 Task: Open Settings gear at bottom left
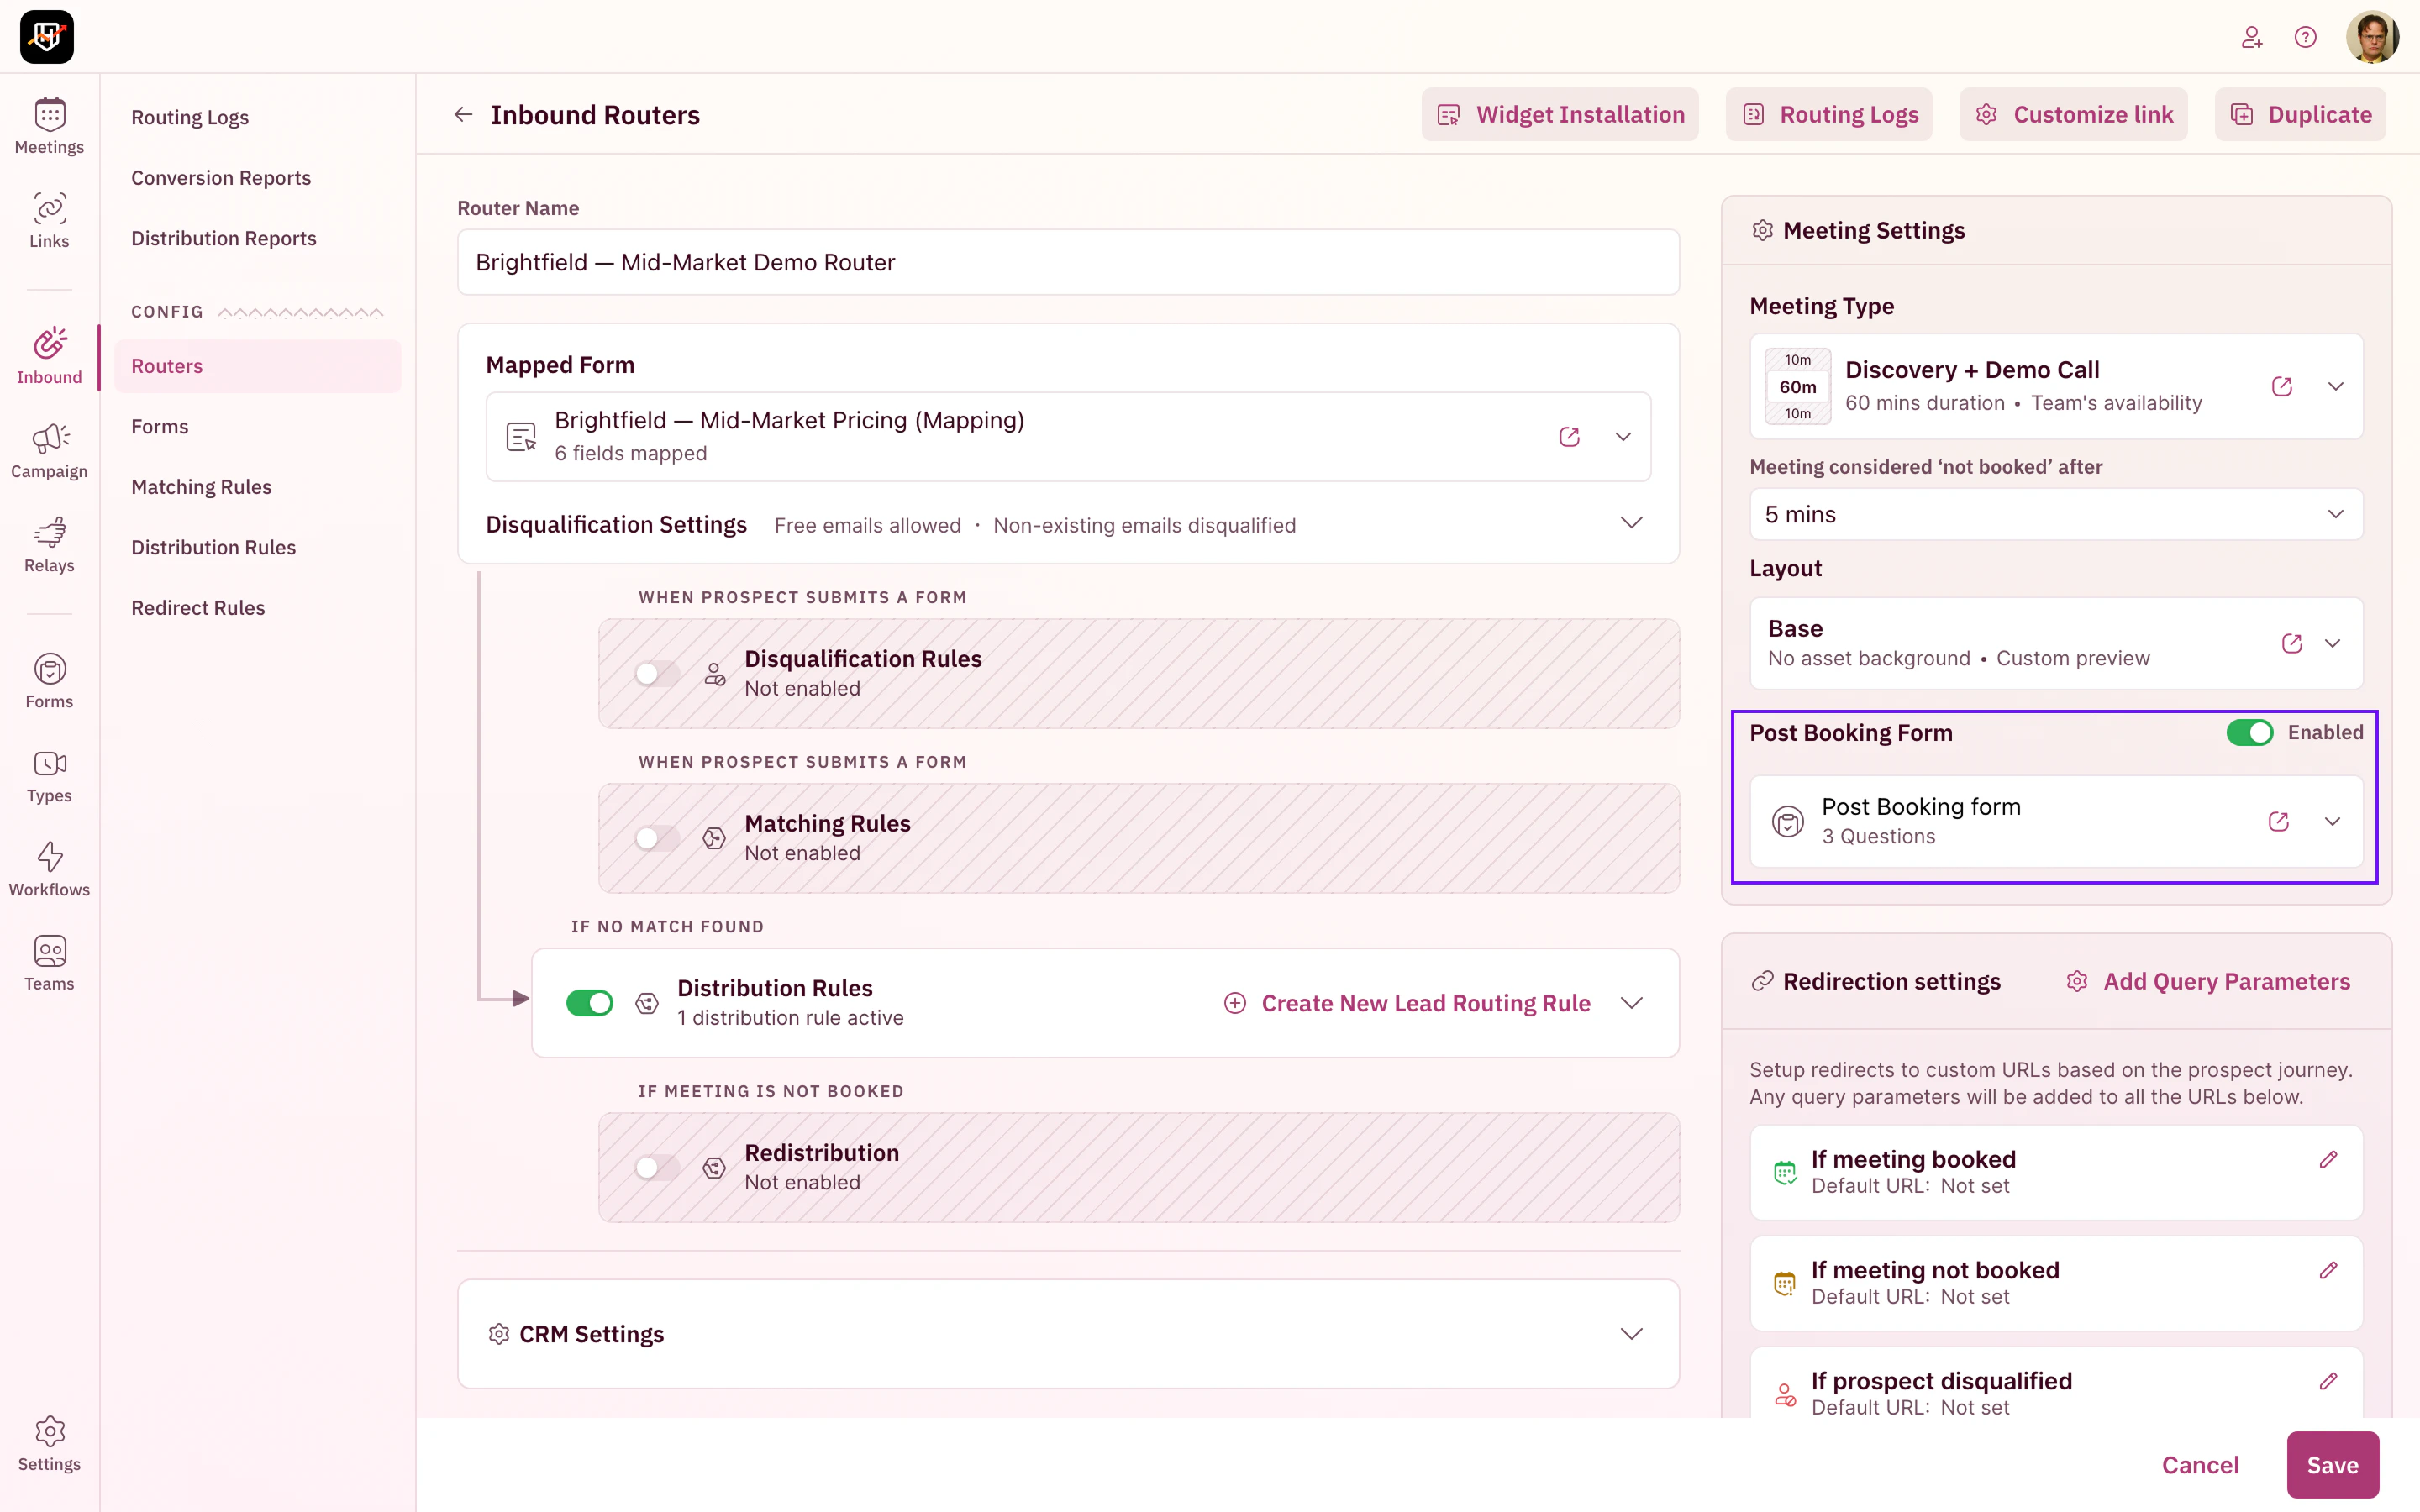tap(49, 1444)
